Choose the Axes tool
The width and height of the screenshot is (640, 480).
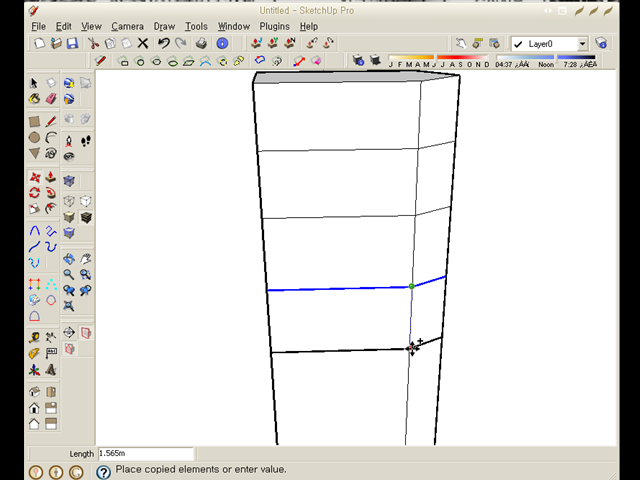34,370
